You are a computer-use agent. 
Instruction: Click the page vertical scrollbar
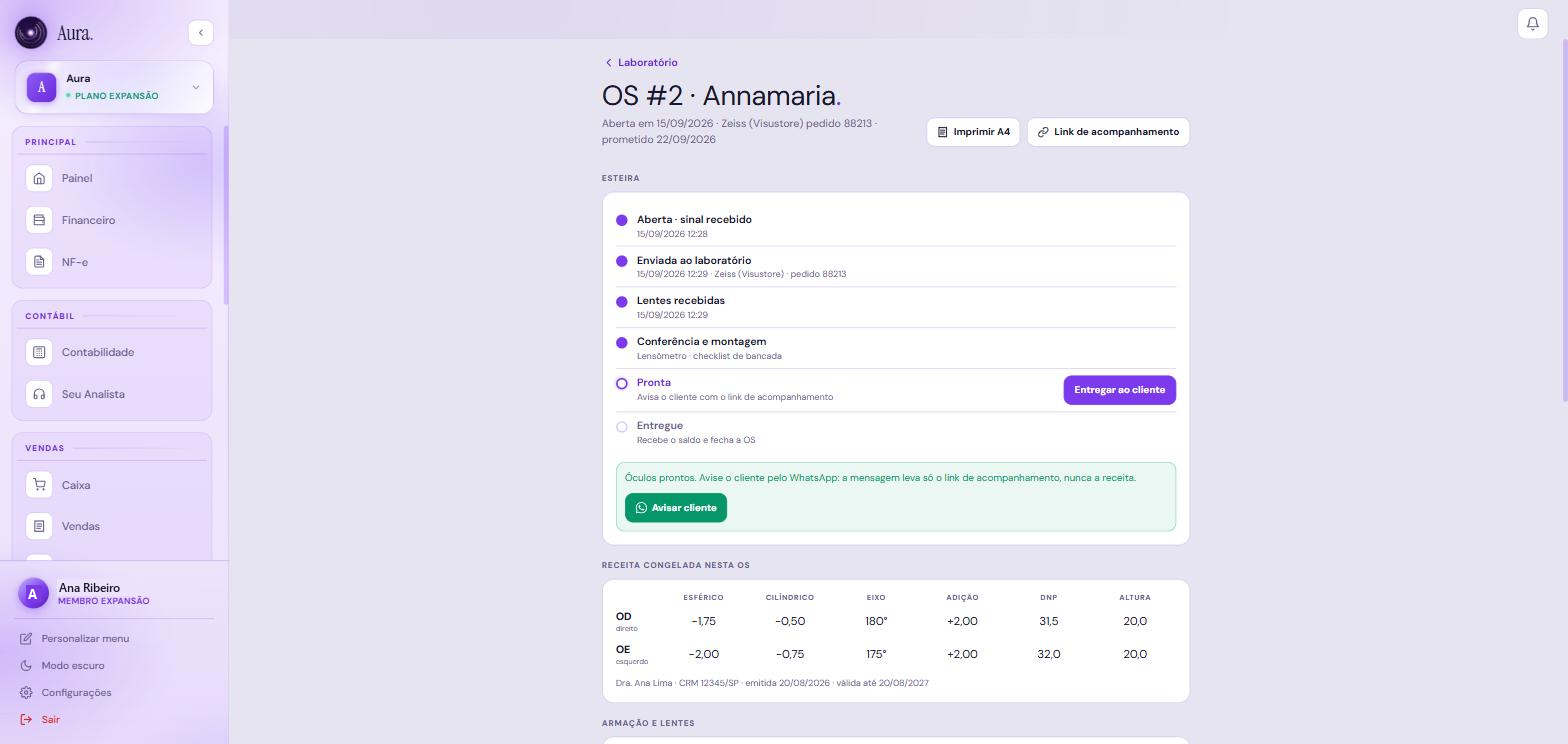coord(1564,220)
